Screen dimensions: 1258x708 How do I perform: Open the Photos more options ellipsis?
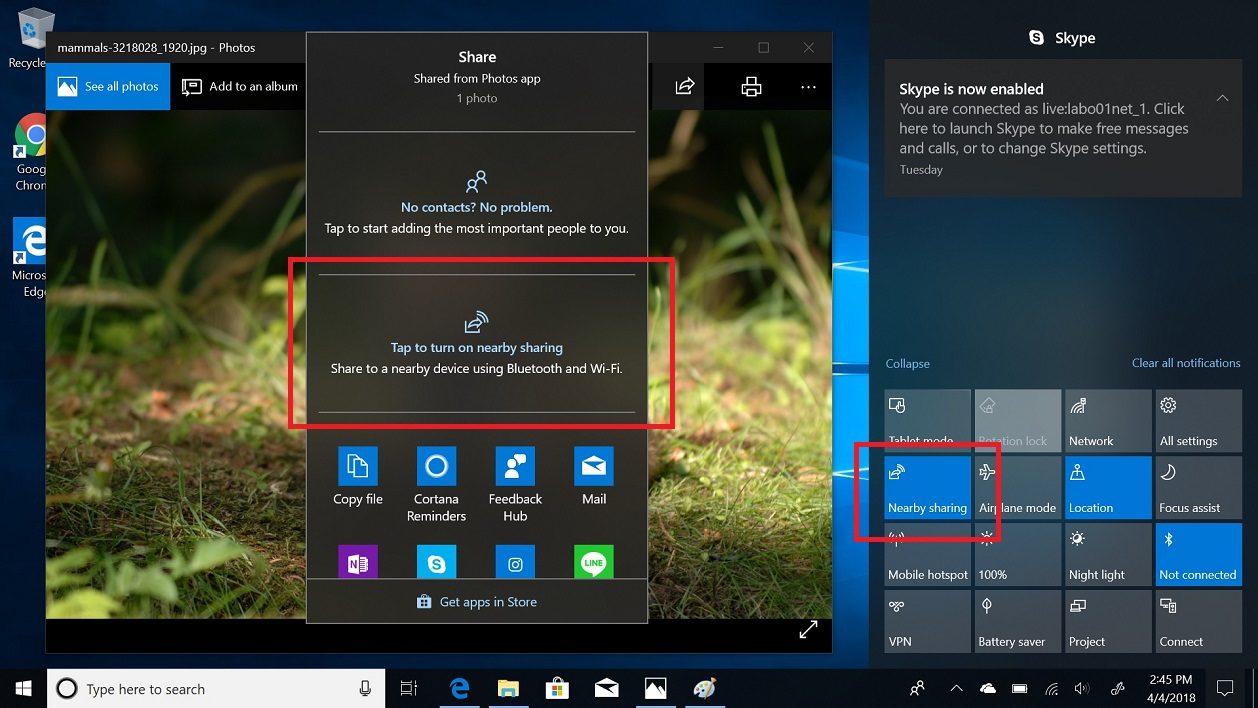click(x=808, y=87)
